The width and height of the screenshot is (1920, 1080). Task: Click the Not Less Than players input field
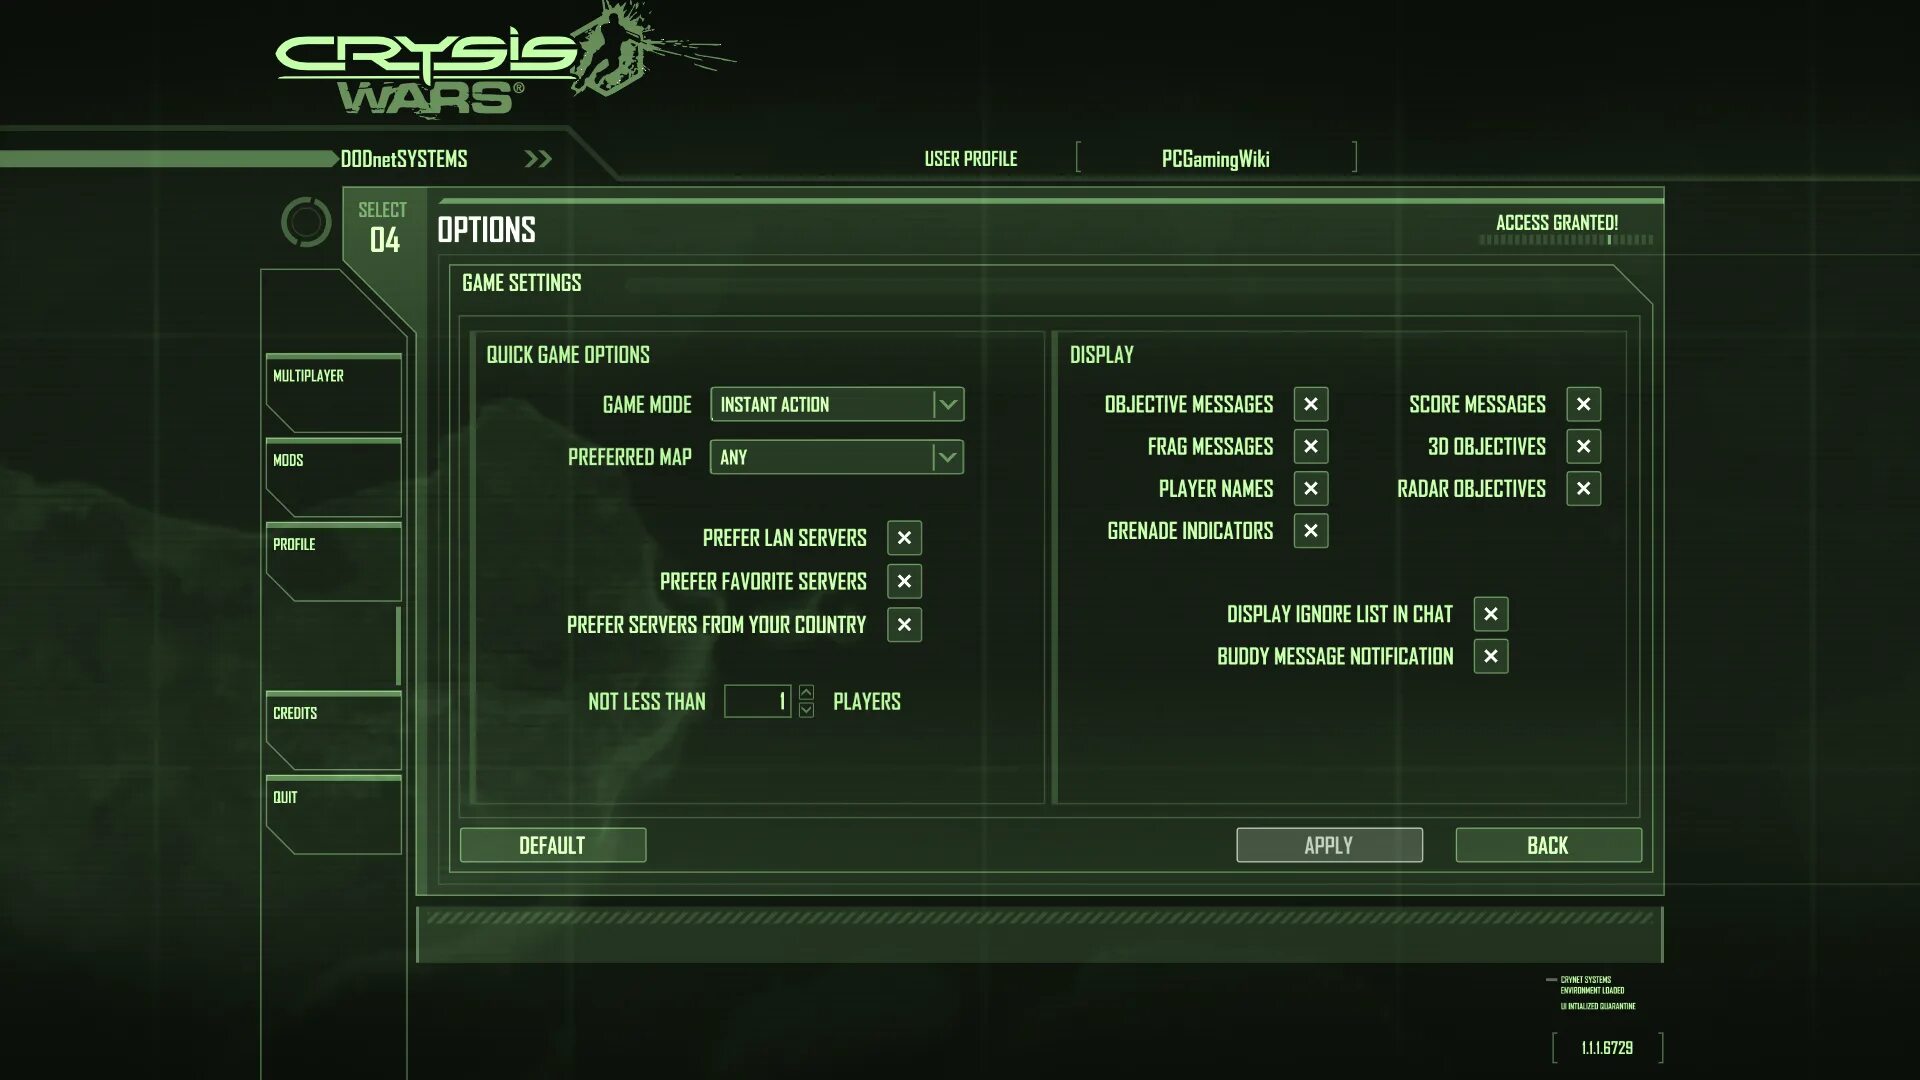pyautogui.click(x=758, y=700)
